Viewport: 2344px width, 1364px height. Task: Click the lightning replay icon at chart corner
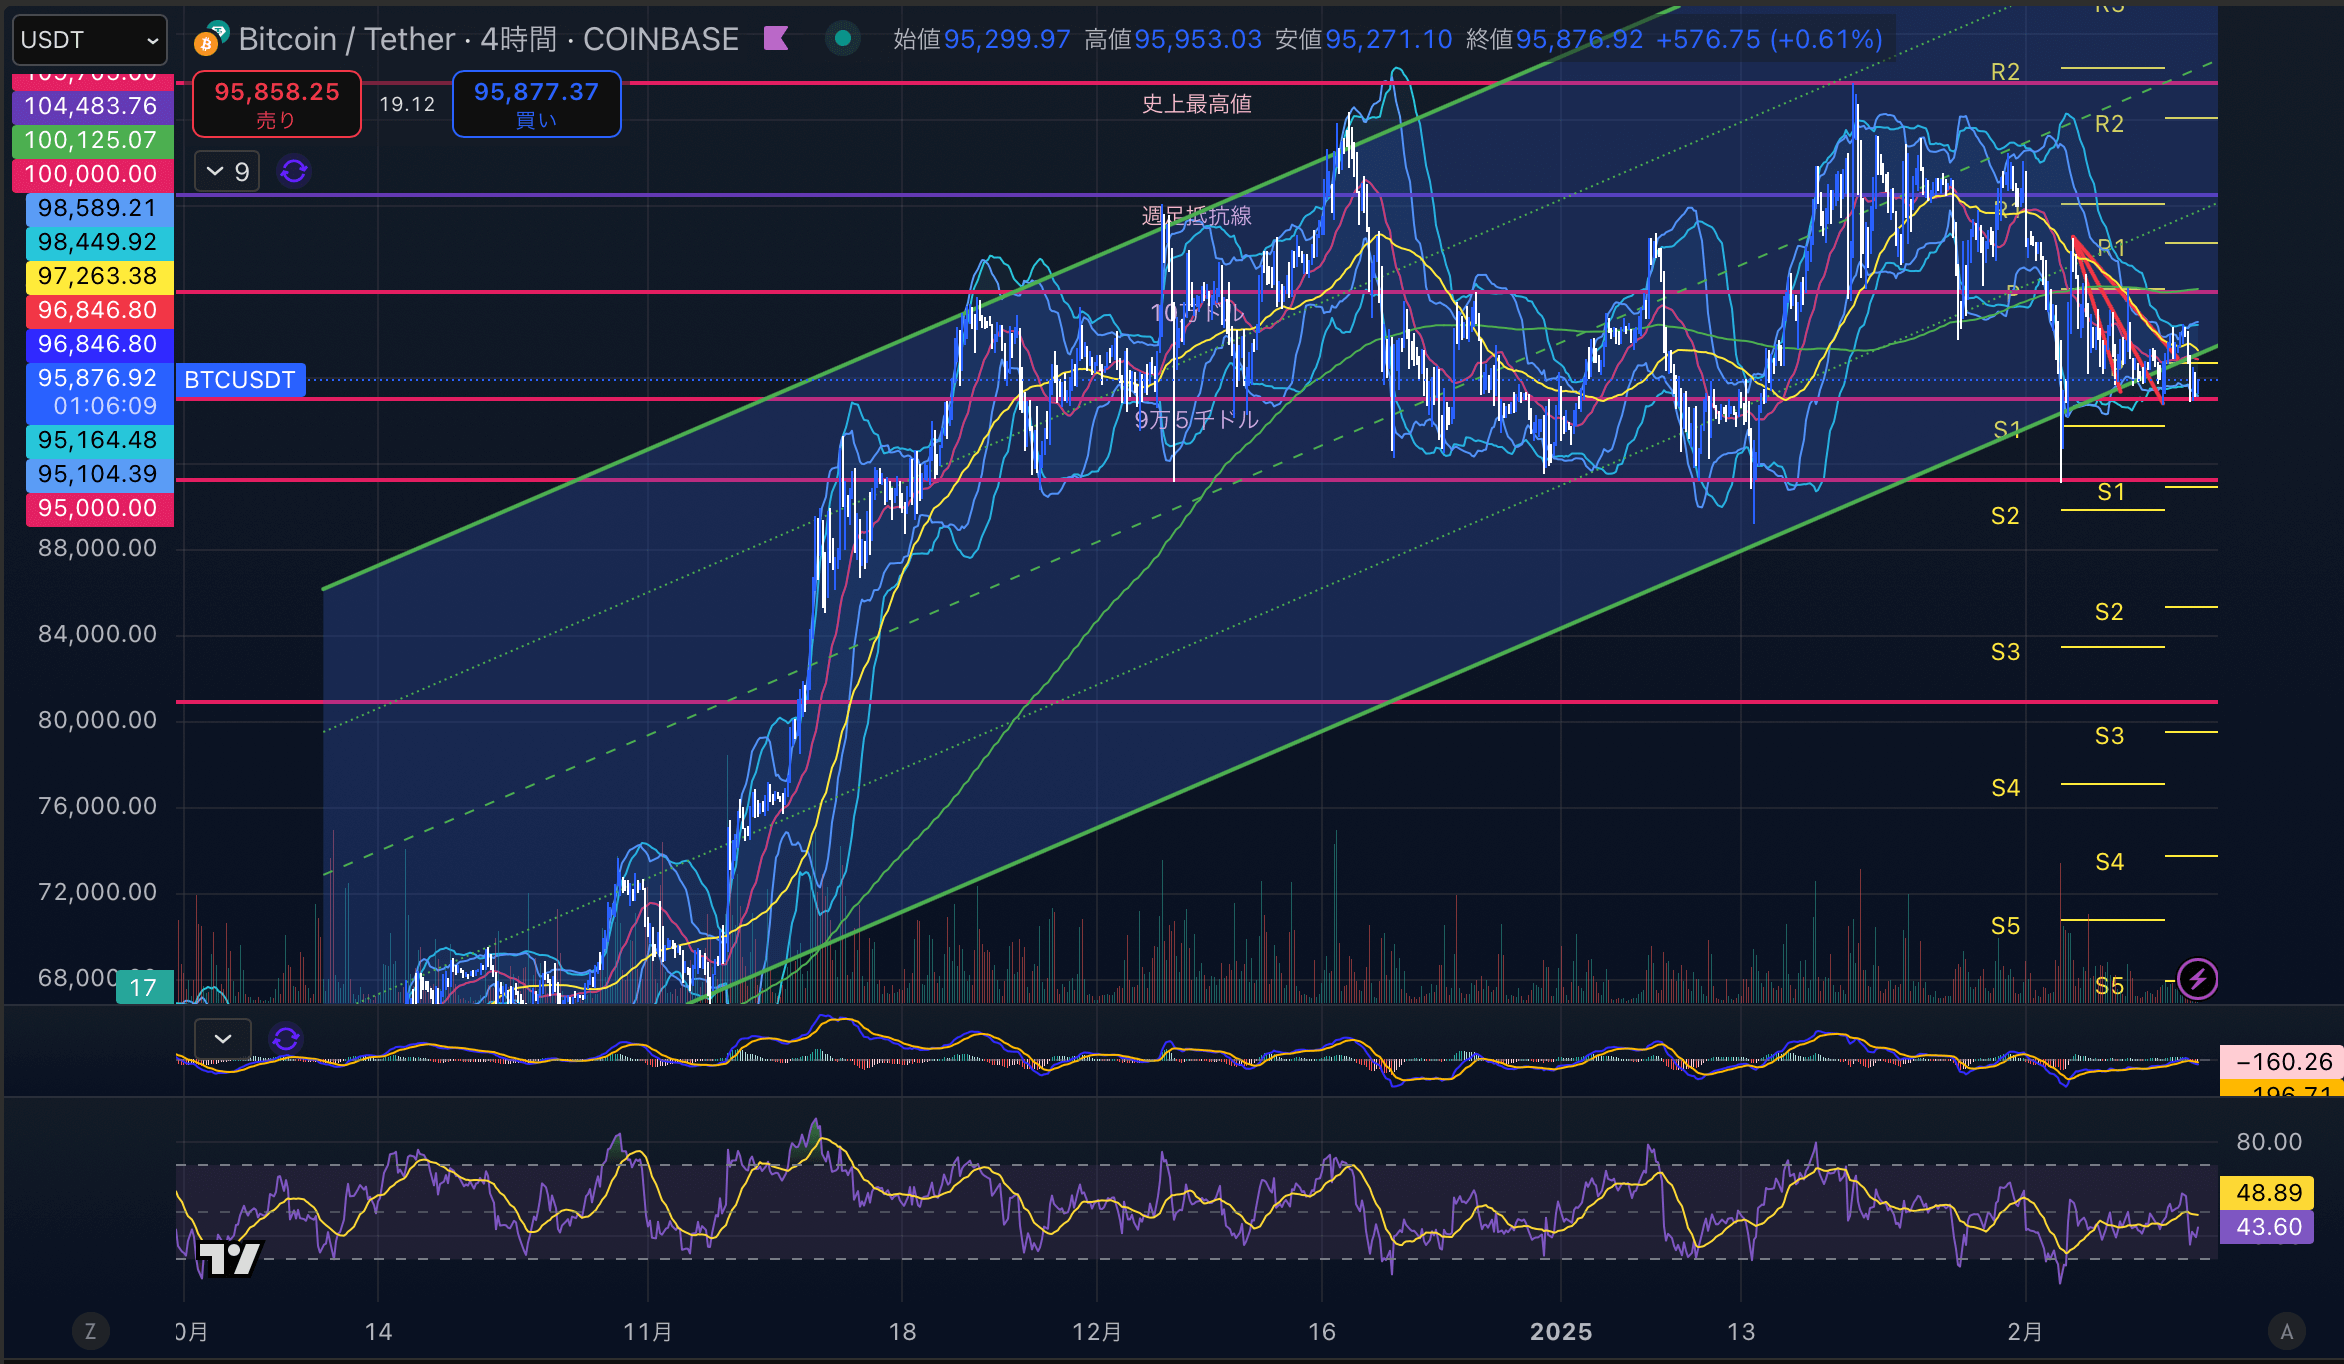coord(2198,979)
